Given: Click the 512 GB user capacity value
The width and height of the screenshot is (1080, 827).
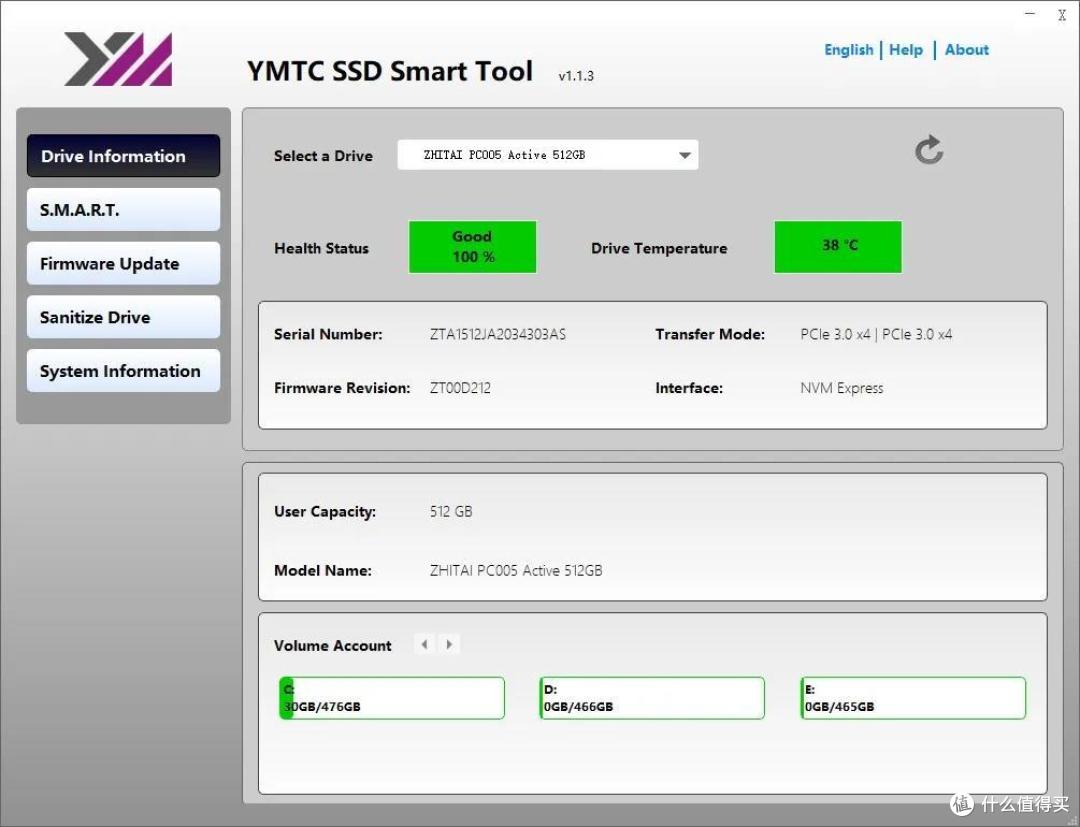Looking at the screenshot, I should coord(451,511).
